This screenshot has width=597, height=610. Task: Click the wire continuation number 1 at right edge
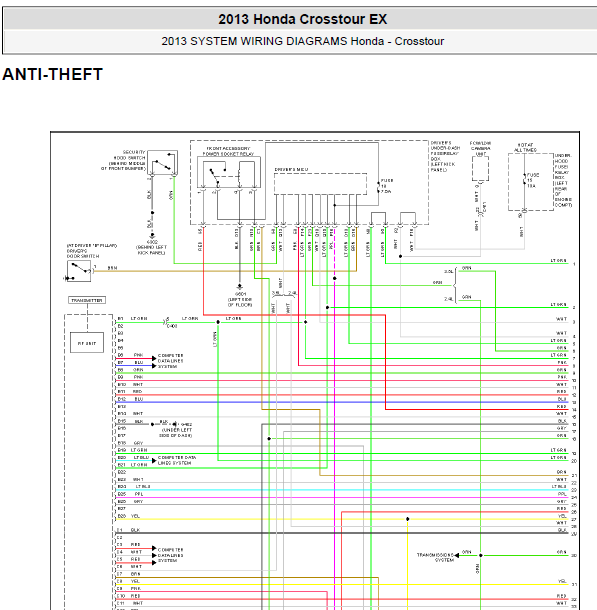pos(574,264)
